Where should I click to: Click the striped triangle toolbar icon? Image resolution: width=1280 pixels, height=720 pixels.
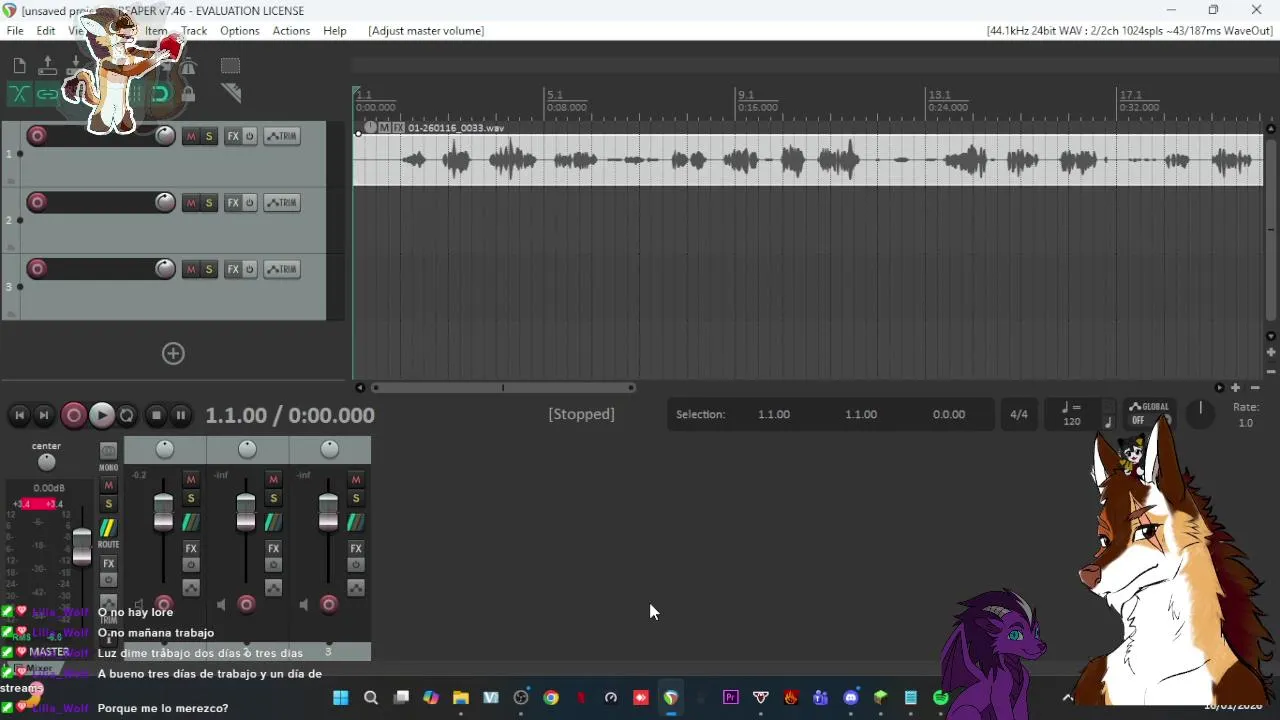(x=231, y=94)
